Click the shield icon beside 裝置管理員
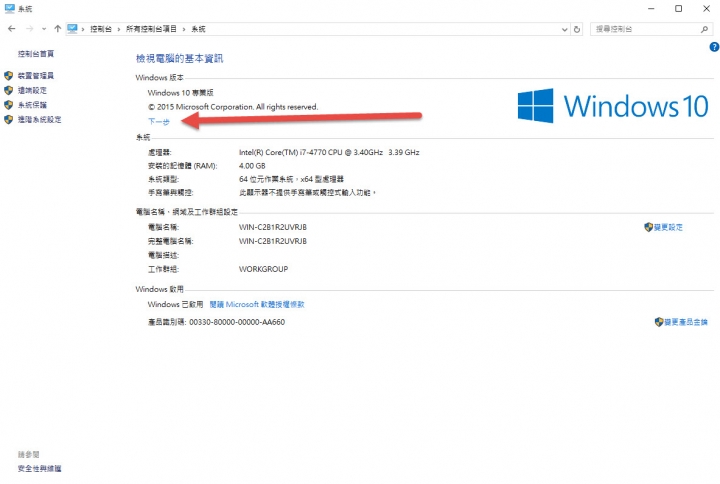 (x=8, y=76)
